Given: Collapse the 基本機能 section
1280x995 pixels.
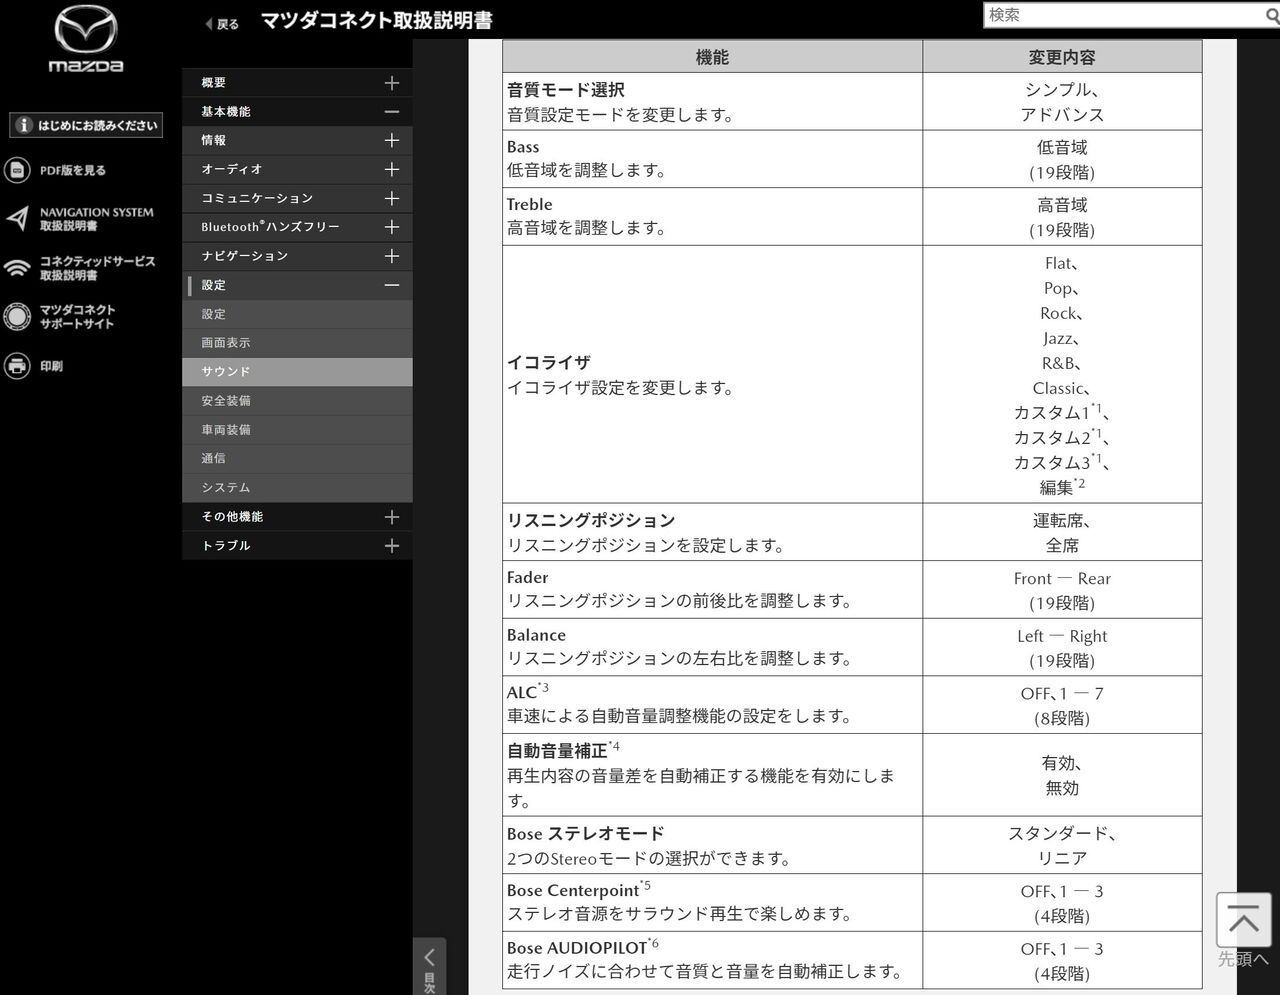Looking at the screenshot, I should (x=391, y=112).
